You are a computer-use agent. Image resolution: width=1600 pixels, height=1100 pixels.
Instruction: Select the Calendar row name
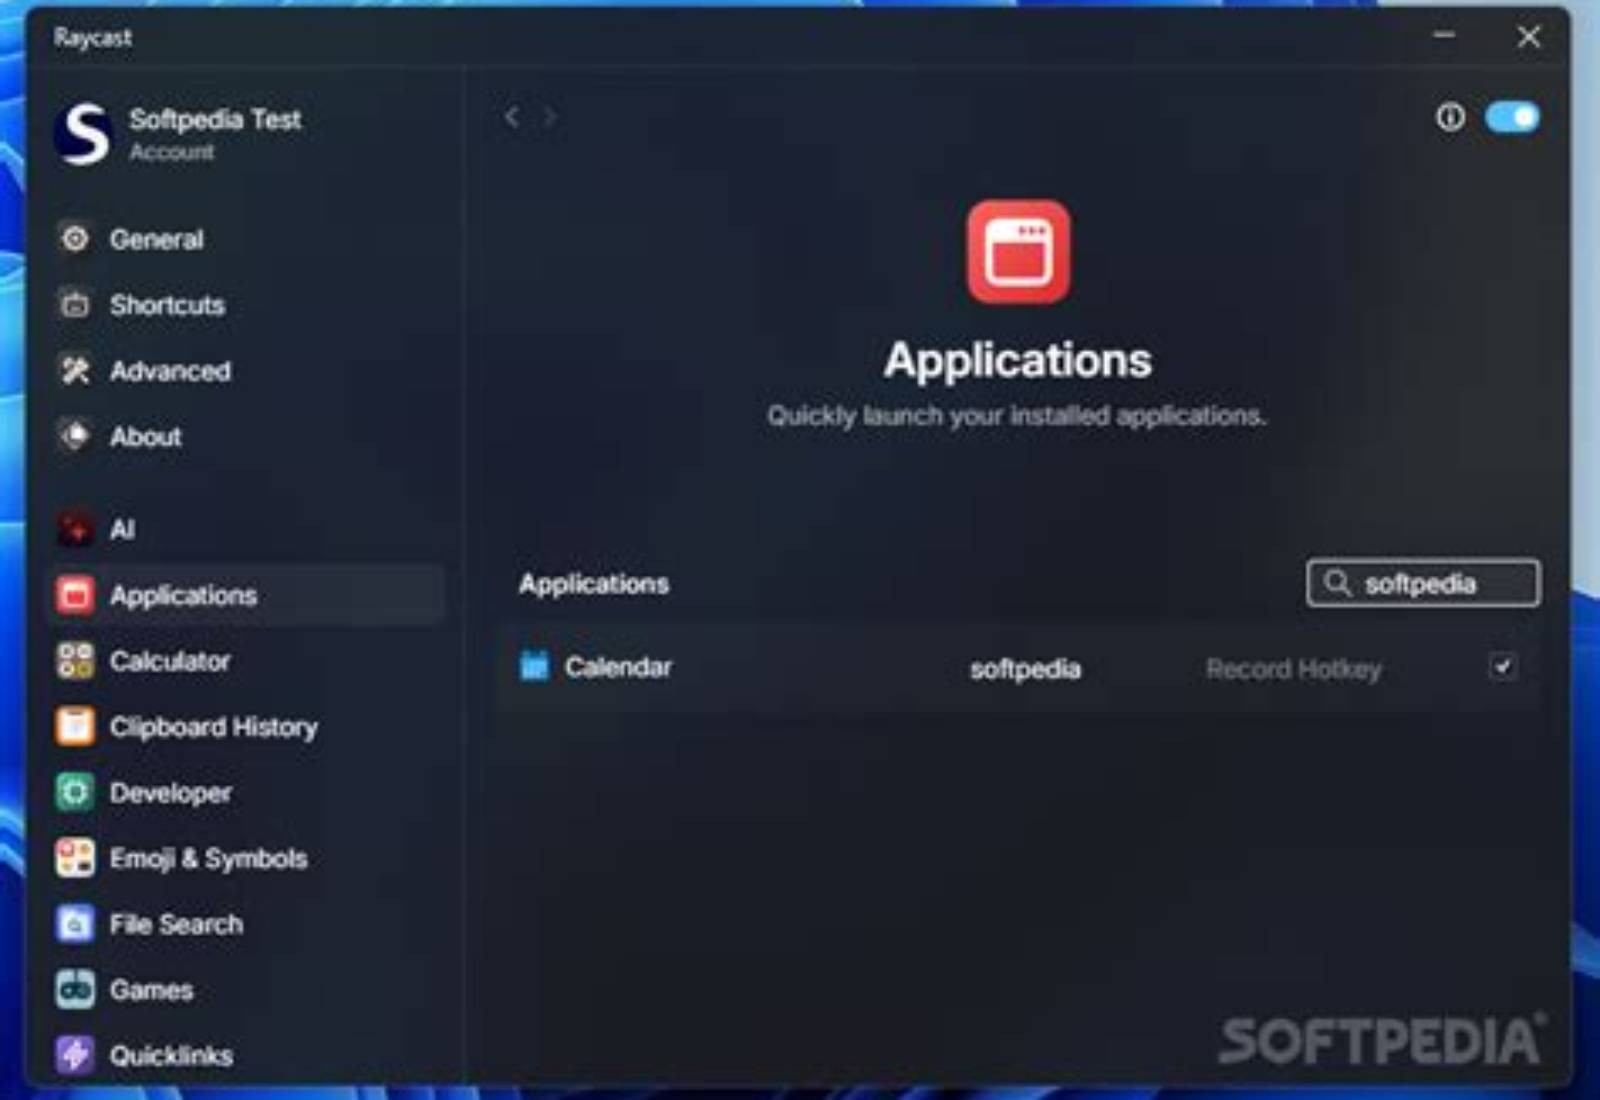click(618, 667)
